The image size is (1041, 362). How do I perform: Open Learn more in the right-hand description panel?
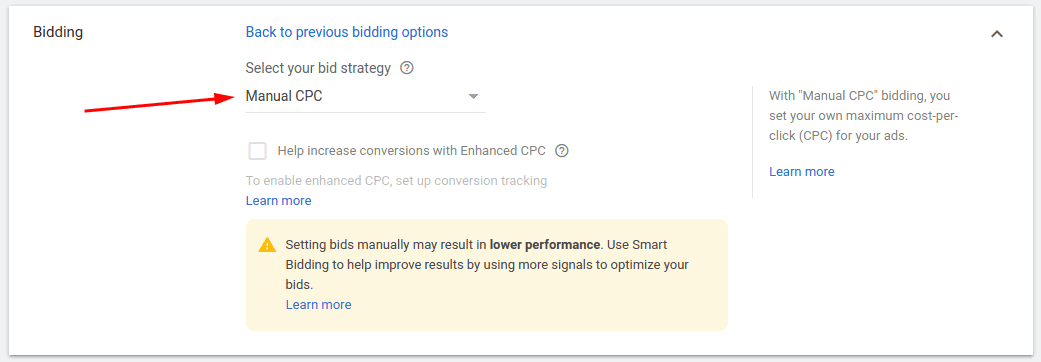click(801, 171)
